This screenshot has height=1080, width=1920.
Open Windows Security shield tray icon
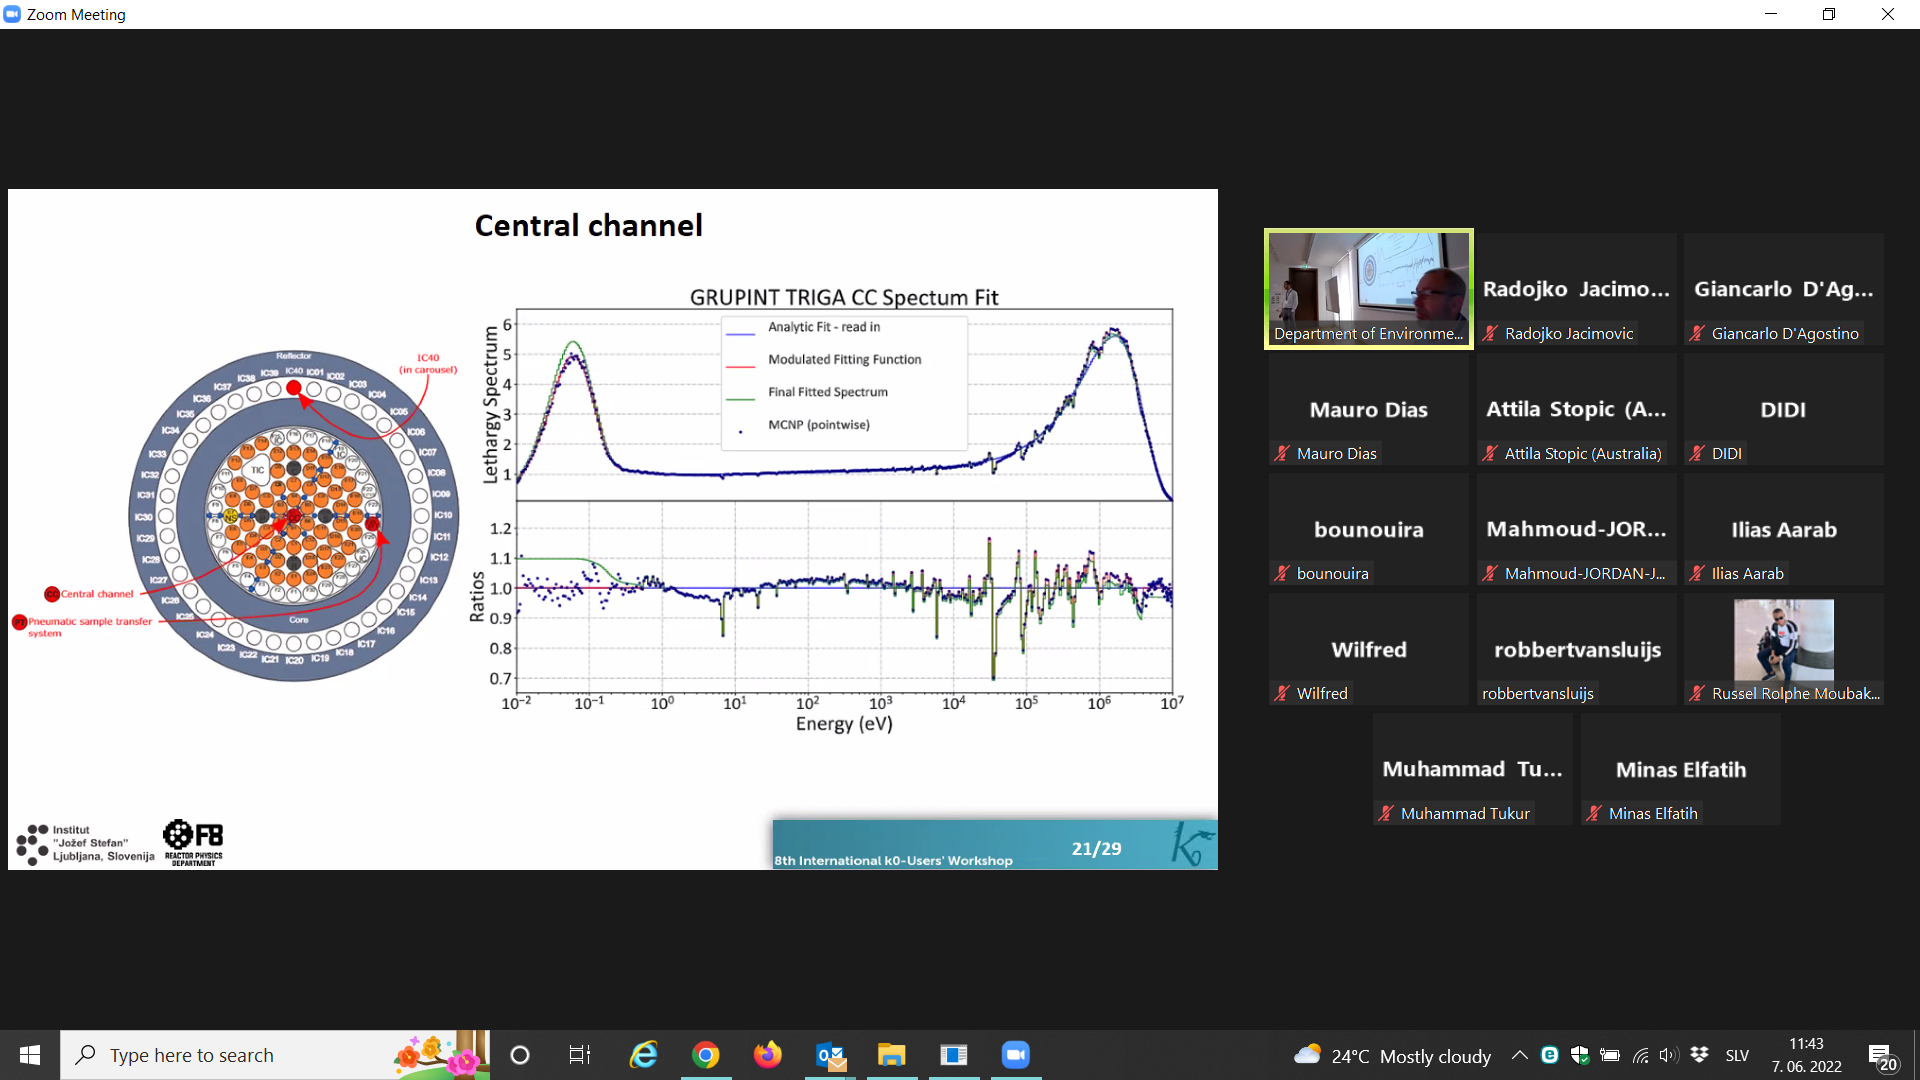tap(1580, 1055)
